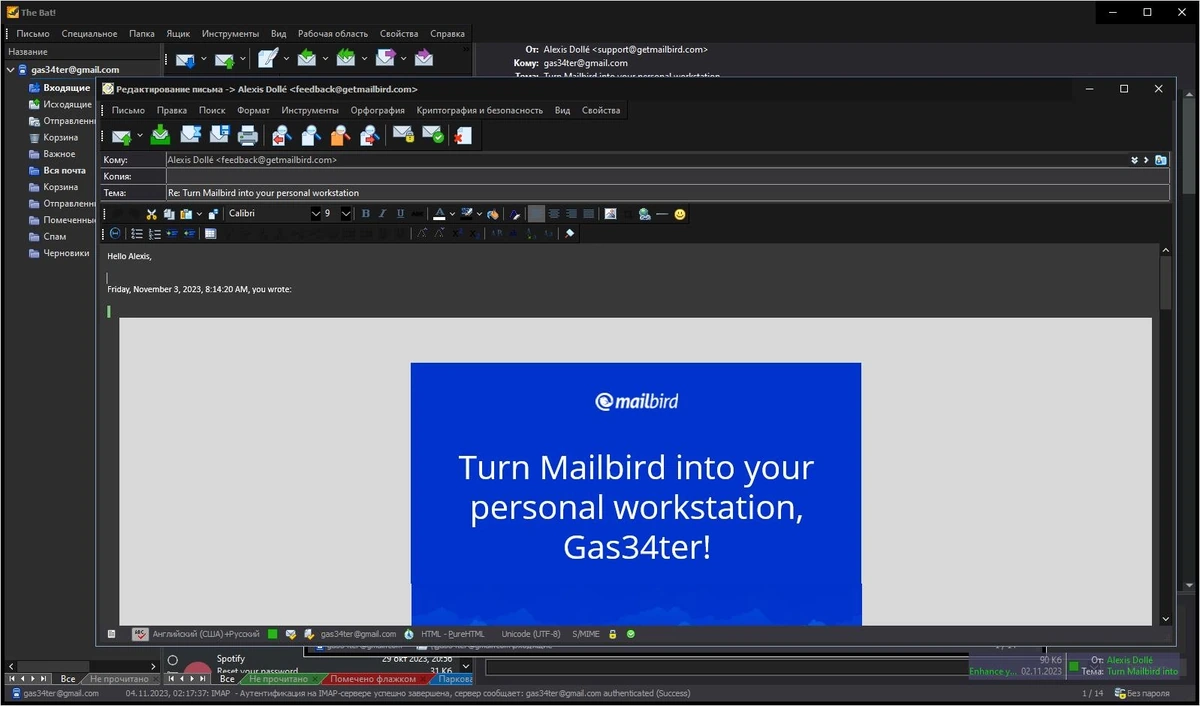Click the bulleted list icon

point(137,233)
